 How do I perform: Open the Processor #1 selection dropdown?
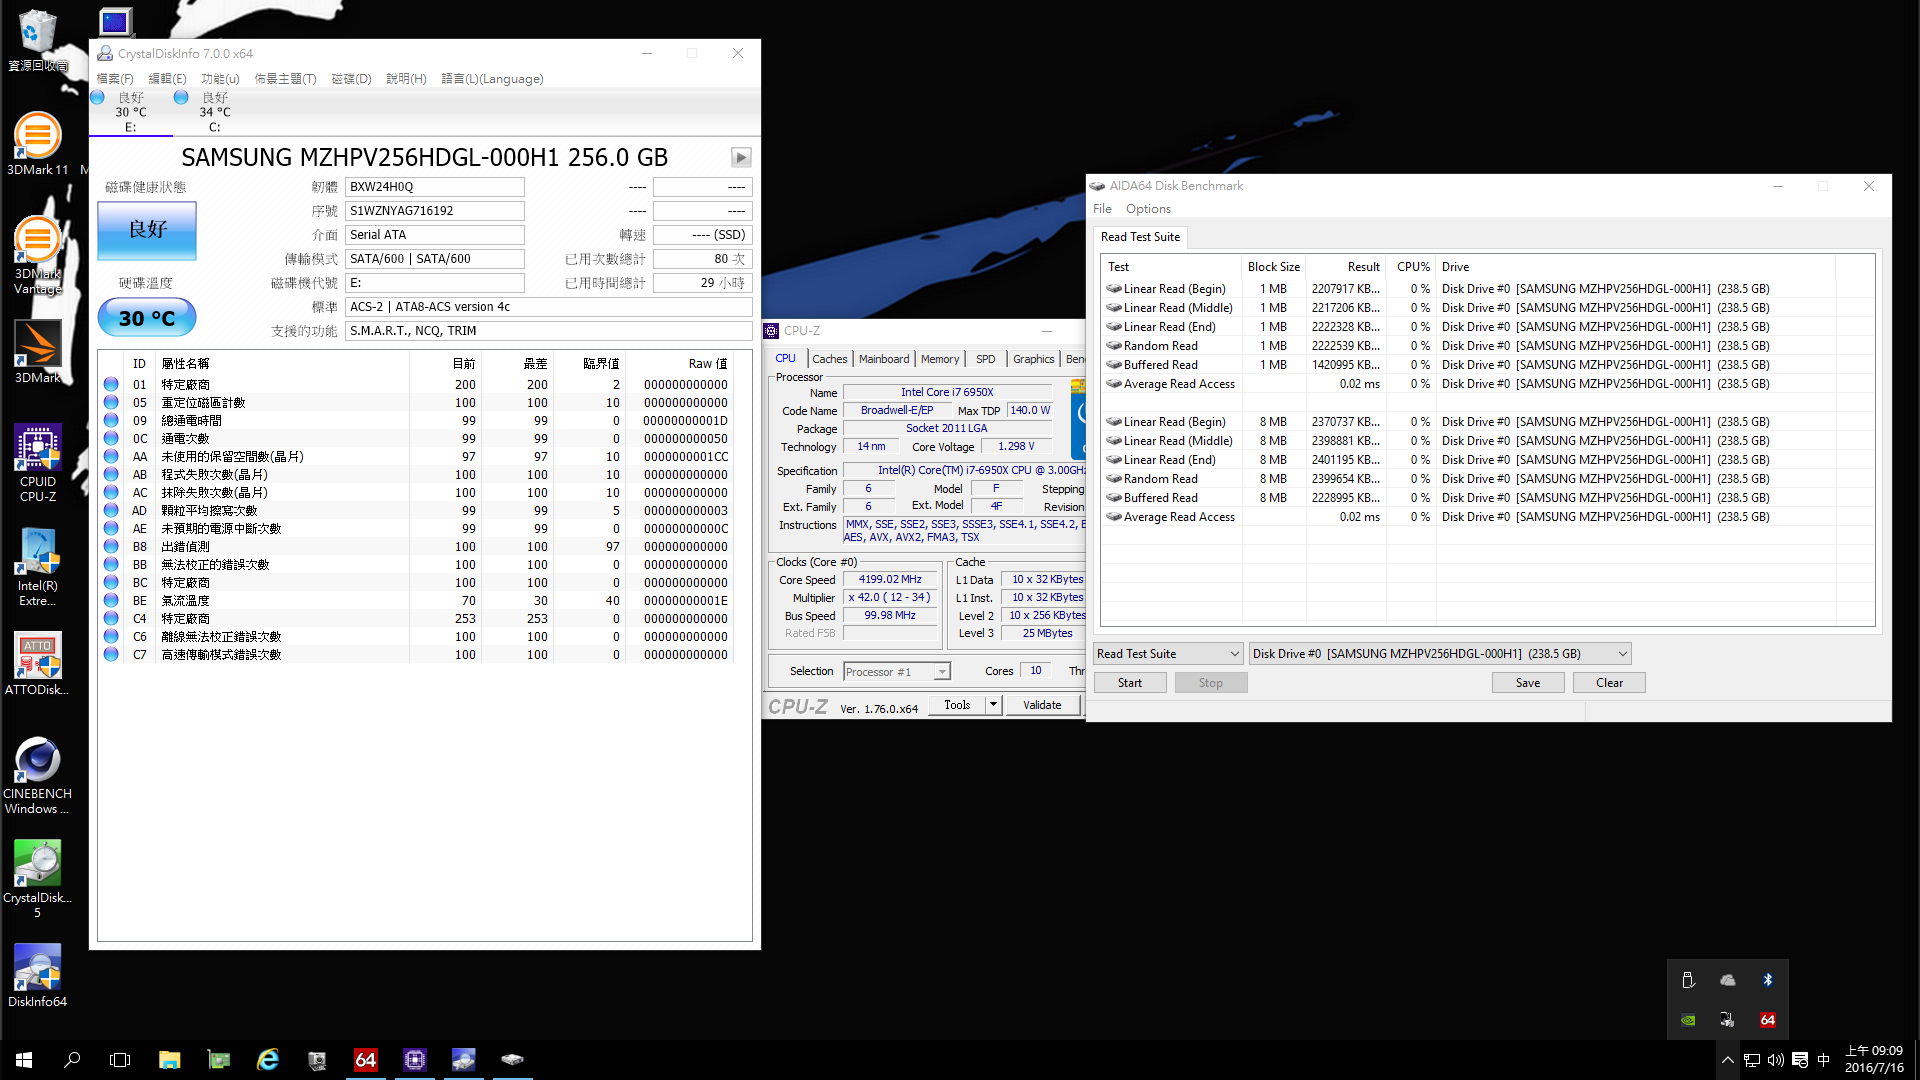click(x=896, y=672)
